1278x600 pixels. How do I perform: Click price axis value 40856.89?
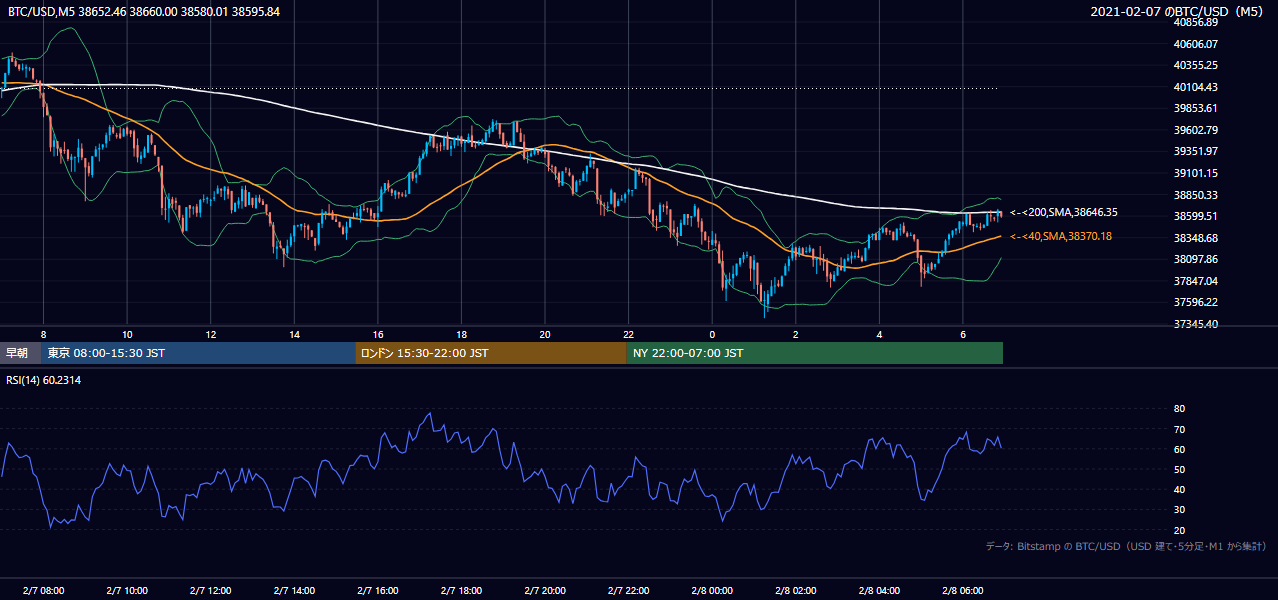pyautogui.click(x=1195, y=22)
